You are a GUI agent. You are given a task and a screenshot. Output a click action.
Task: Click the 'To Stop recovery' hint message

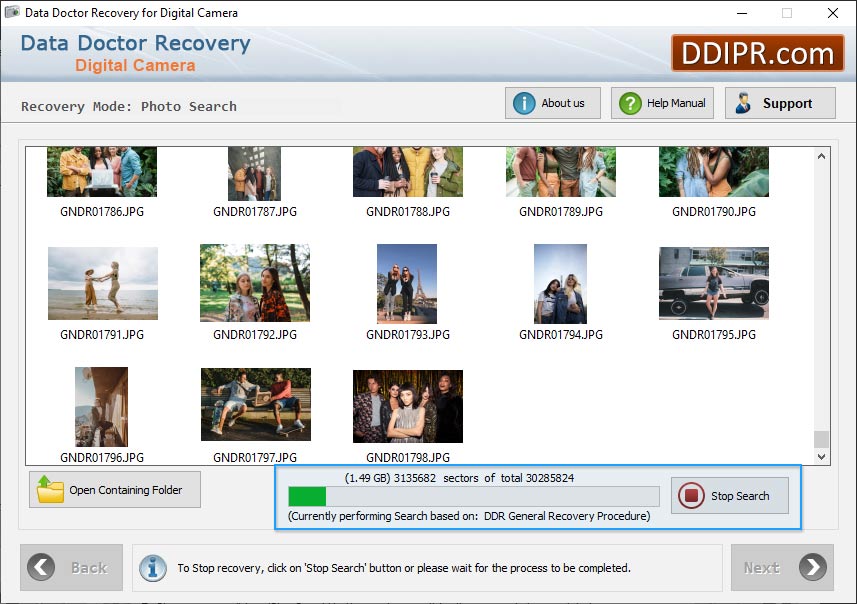click(404, 568)
